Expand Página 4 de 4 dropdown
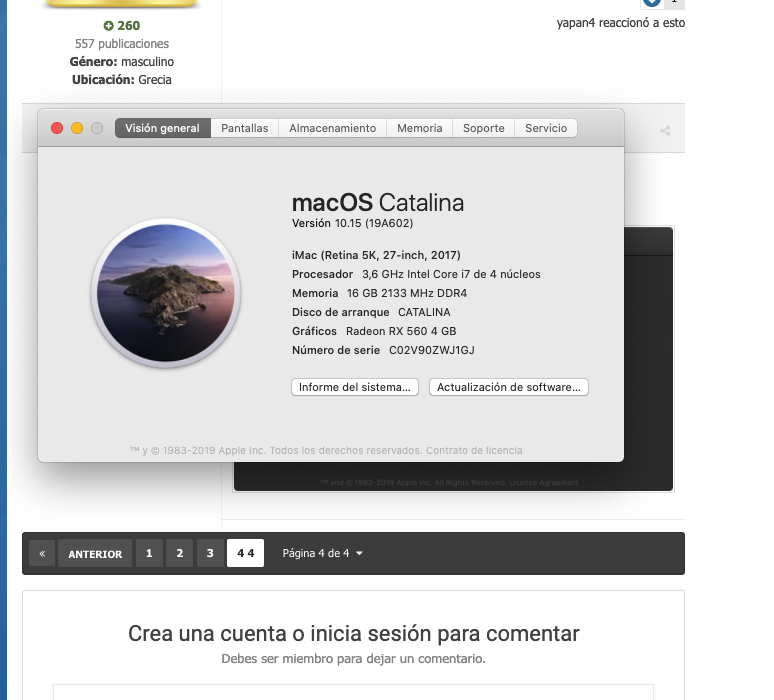This screenshot has height=700, width=774. tap(322, 553)
